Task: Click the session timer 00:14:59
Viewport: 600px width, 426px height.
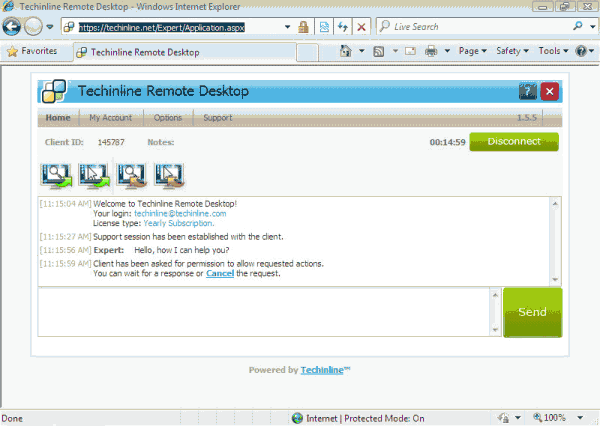Action: click(x=447, y=142)
